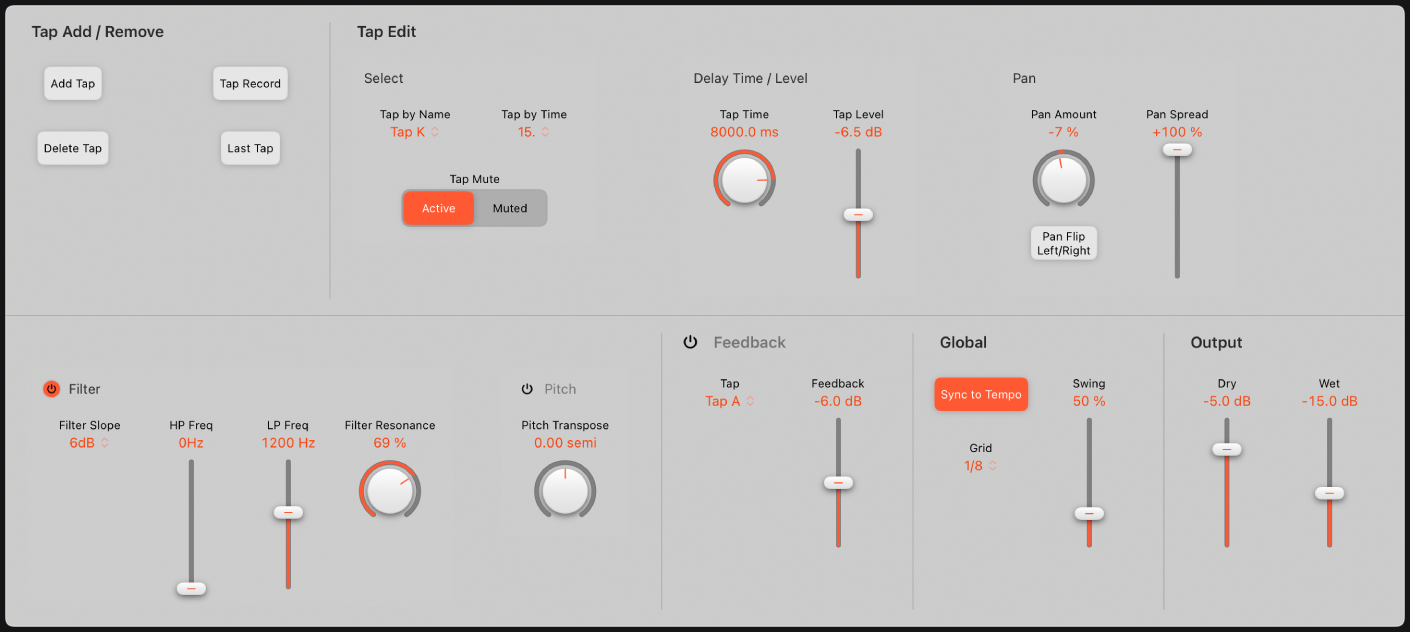Adjust the Tap Level slider
The width and height of the screenshot is (1410, 634).
pos(858,214)
